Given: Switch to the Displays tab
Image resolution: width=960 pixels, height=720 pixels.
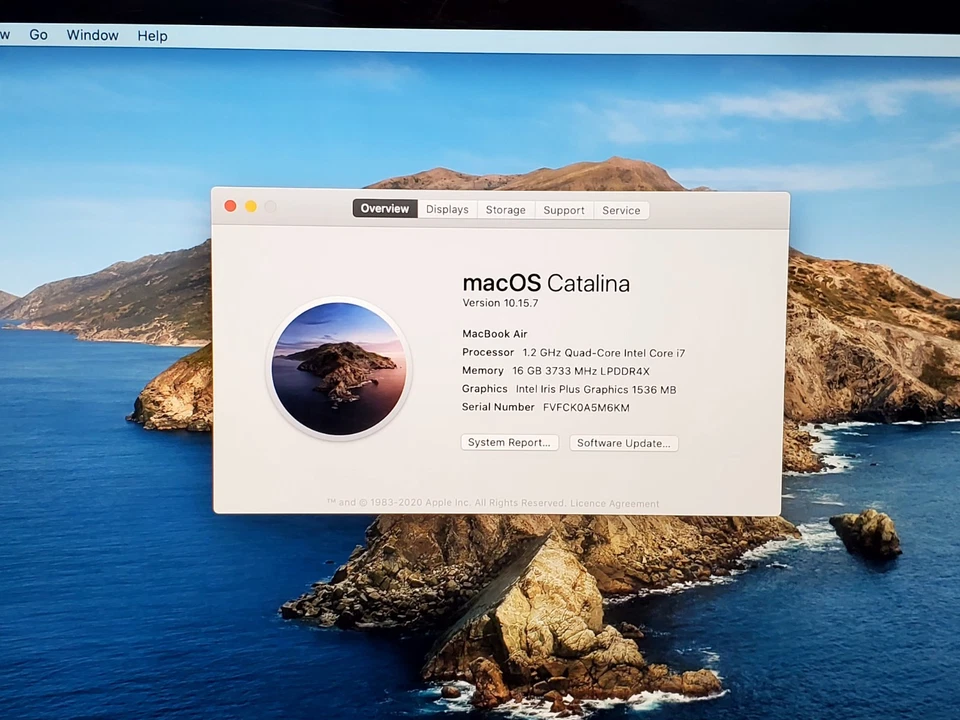Looking at the screenshot, I should click(448, 209).
